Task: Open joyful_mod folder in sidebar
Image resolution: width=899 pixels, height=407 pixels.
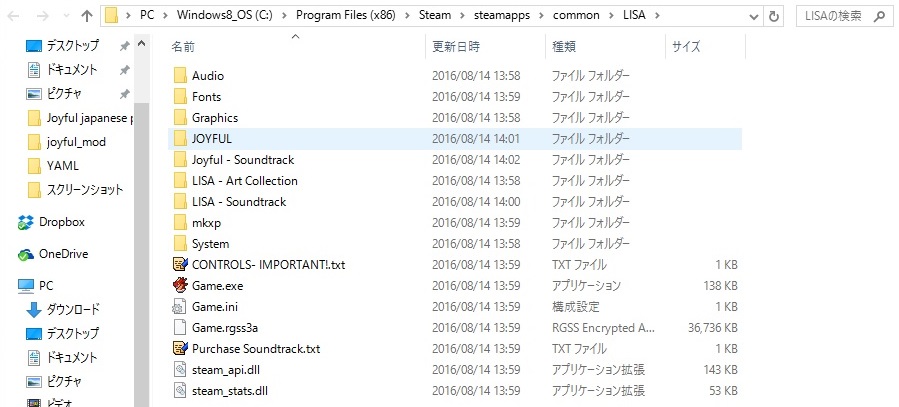Action: (76, 142)
